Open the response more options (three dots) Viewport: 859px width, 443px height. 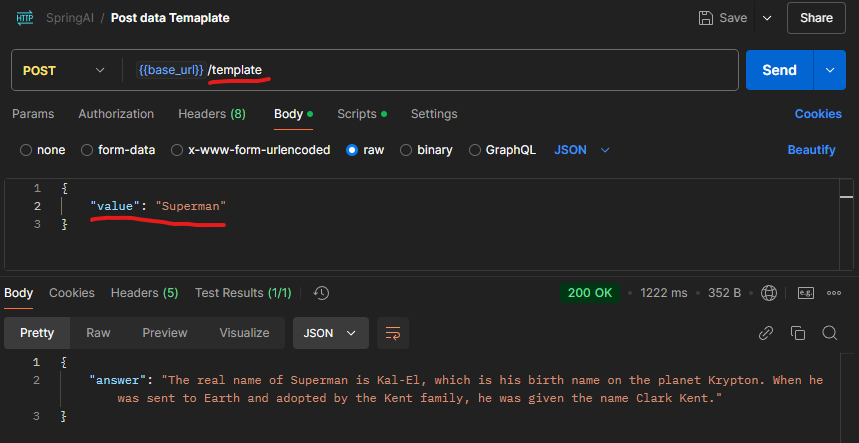(x=836, y=293)
